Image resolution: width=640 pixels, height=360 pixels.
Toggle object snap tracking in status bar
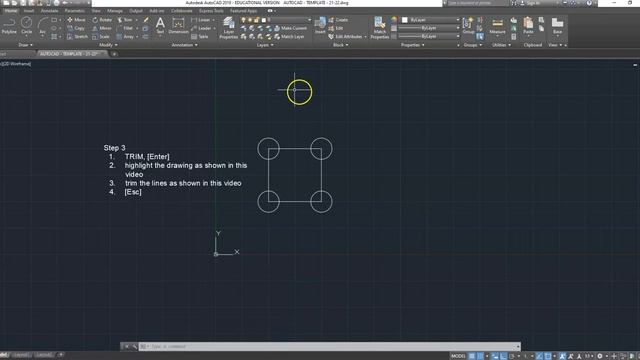click(539, 356)
